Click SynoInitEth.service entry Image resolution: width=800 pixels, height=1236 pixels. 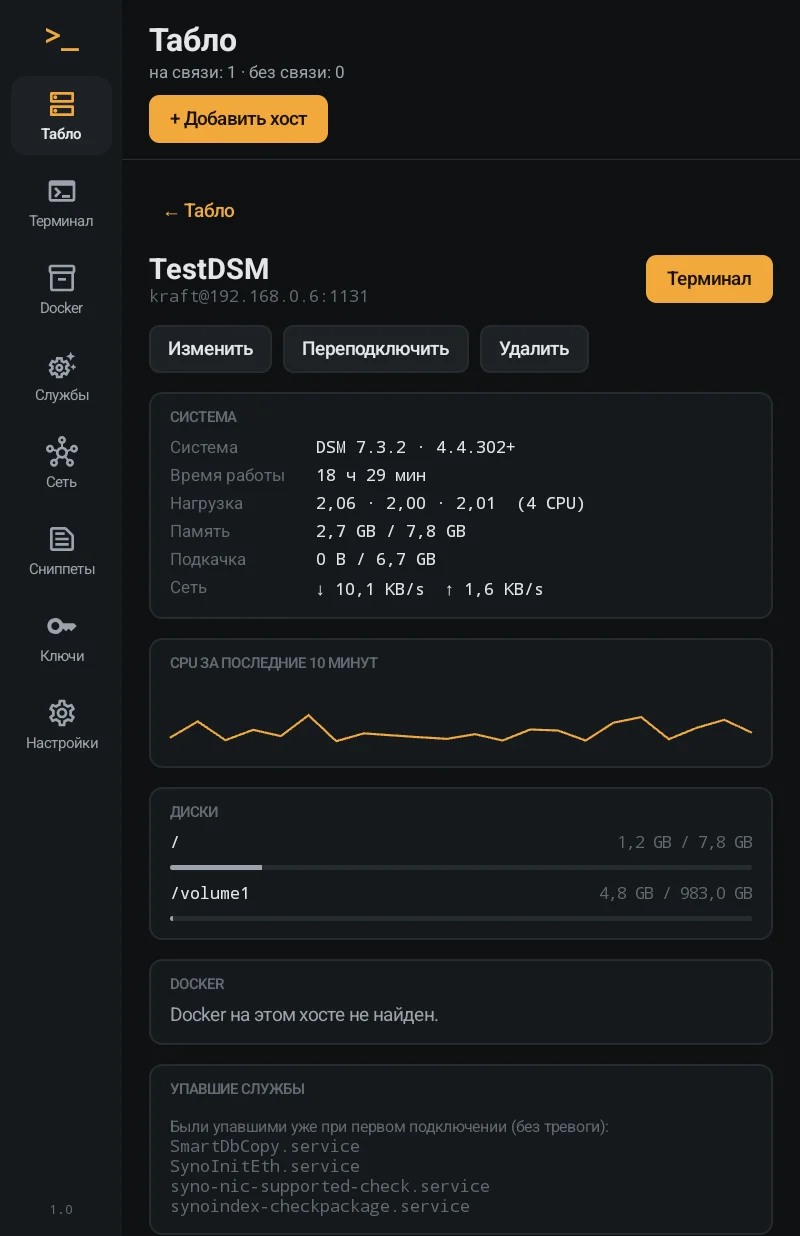tap(265, 1166)
